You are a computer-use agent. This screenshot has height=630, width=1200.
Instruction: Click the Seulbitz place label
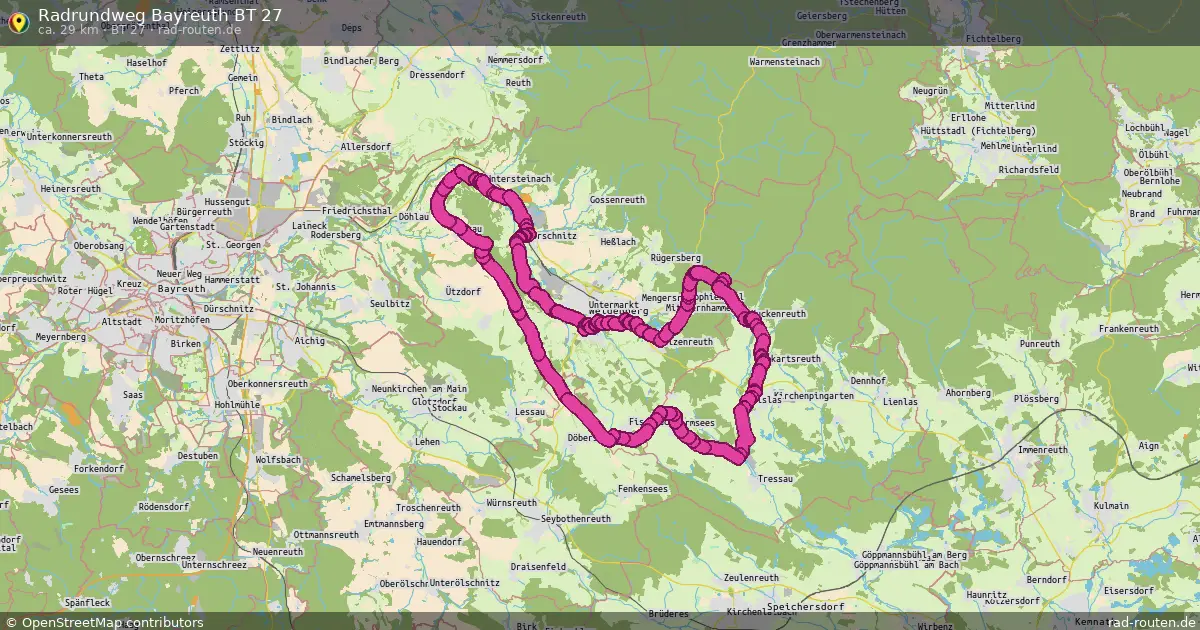390,303
